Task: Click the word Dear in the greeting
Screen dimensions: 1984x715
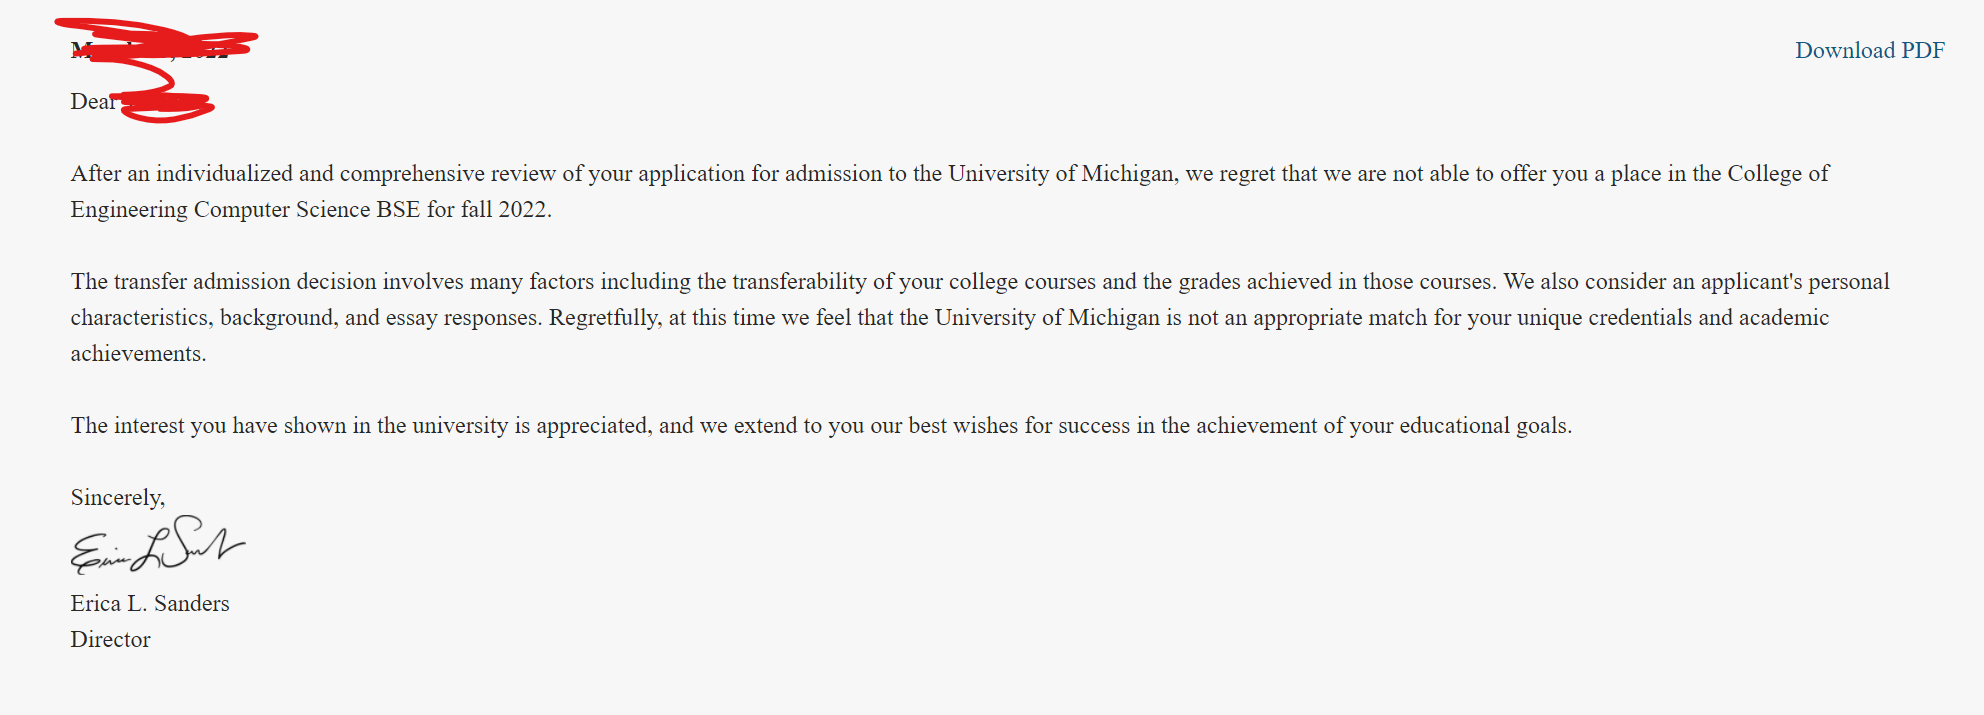Action: click(x=92, y=101)
